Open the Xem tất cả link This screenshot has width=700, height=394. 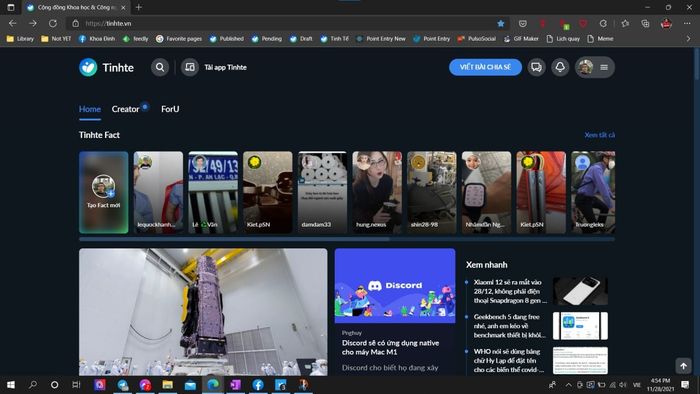(600, 135)
